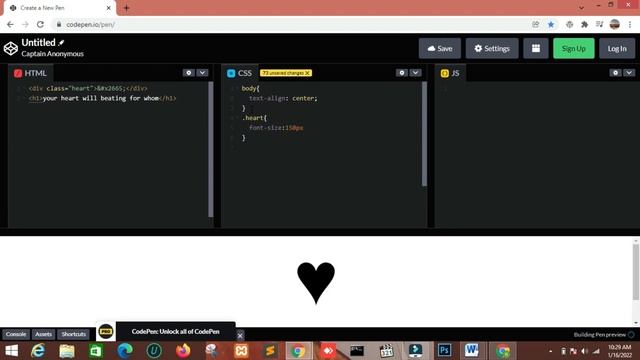Open Sublime Text from taskbar
Viewport: 640px width, 360px height.
[270, 351]
